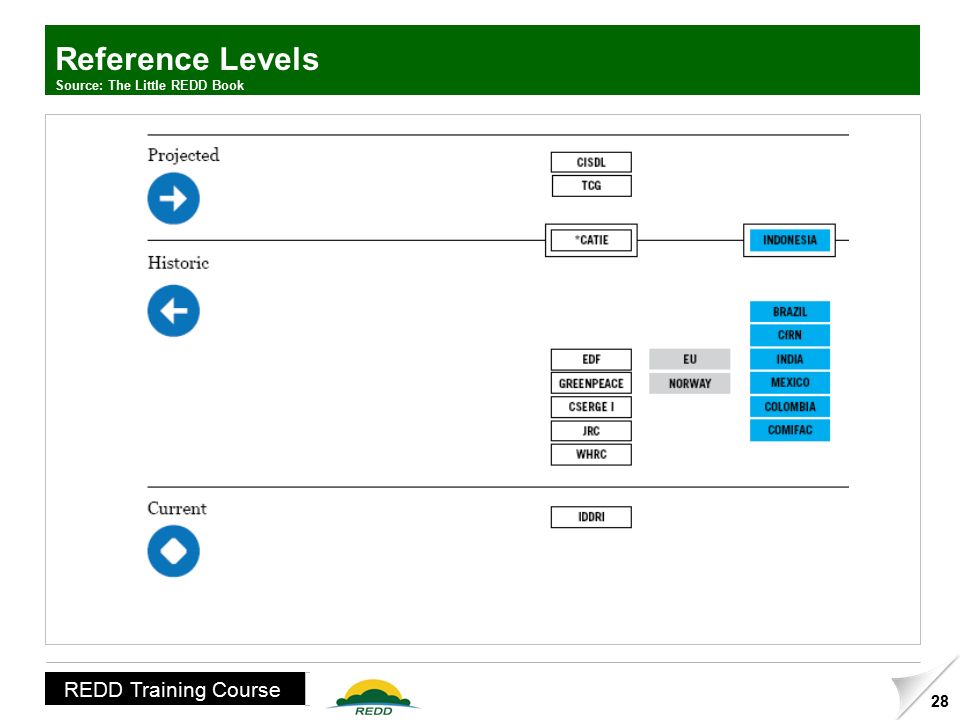Click the GREENPEACE box

point(591,383)
